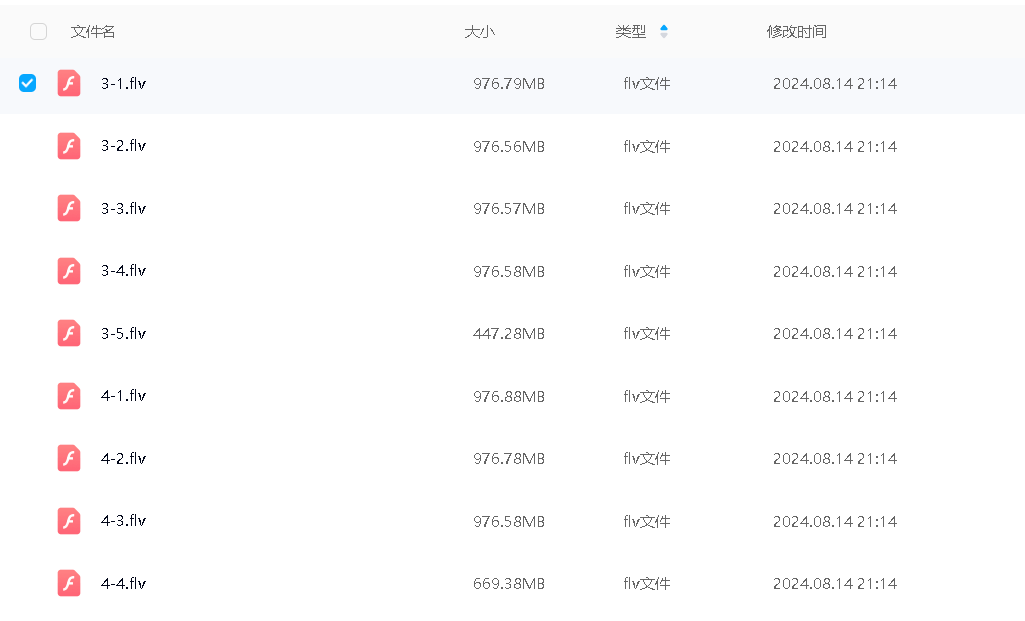
Task: Uncheck the checkbox for 3-1.flv
Action: [28, 83]
